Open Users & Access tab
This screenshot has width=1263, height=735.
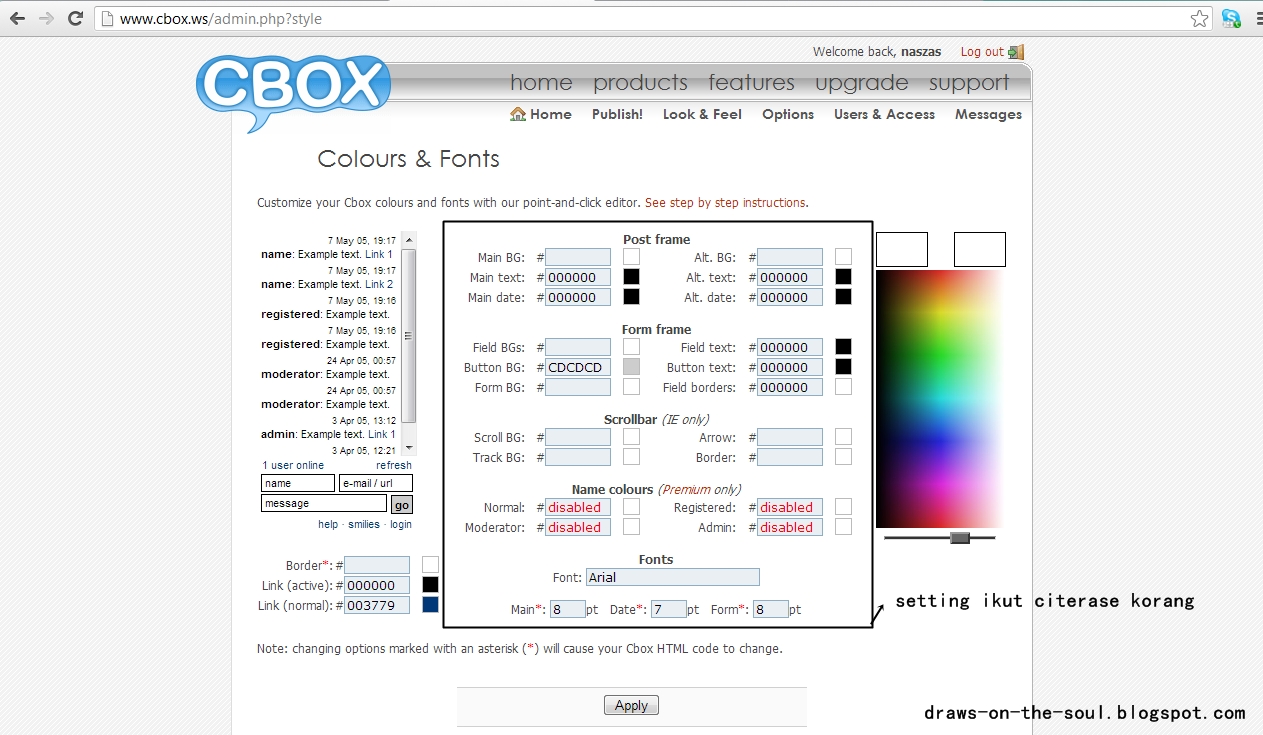(x=884, y=114)
